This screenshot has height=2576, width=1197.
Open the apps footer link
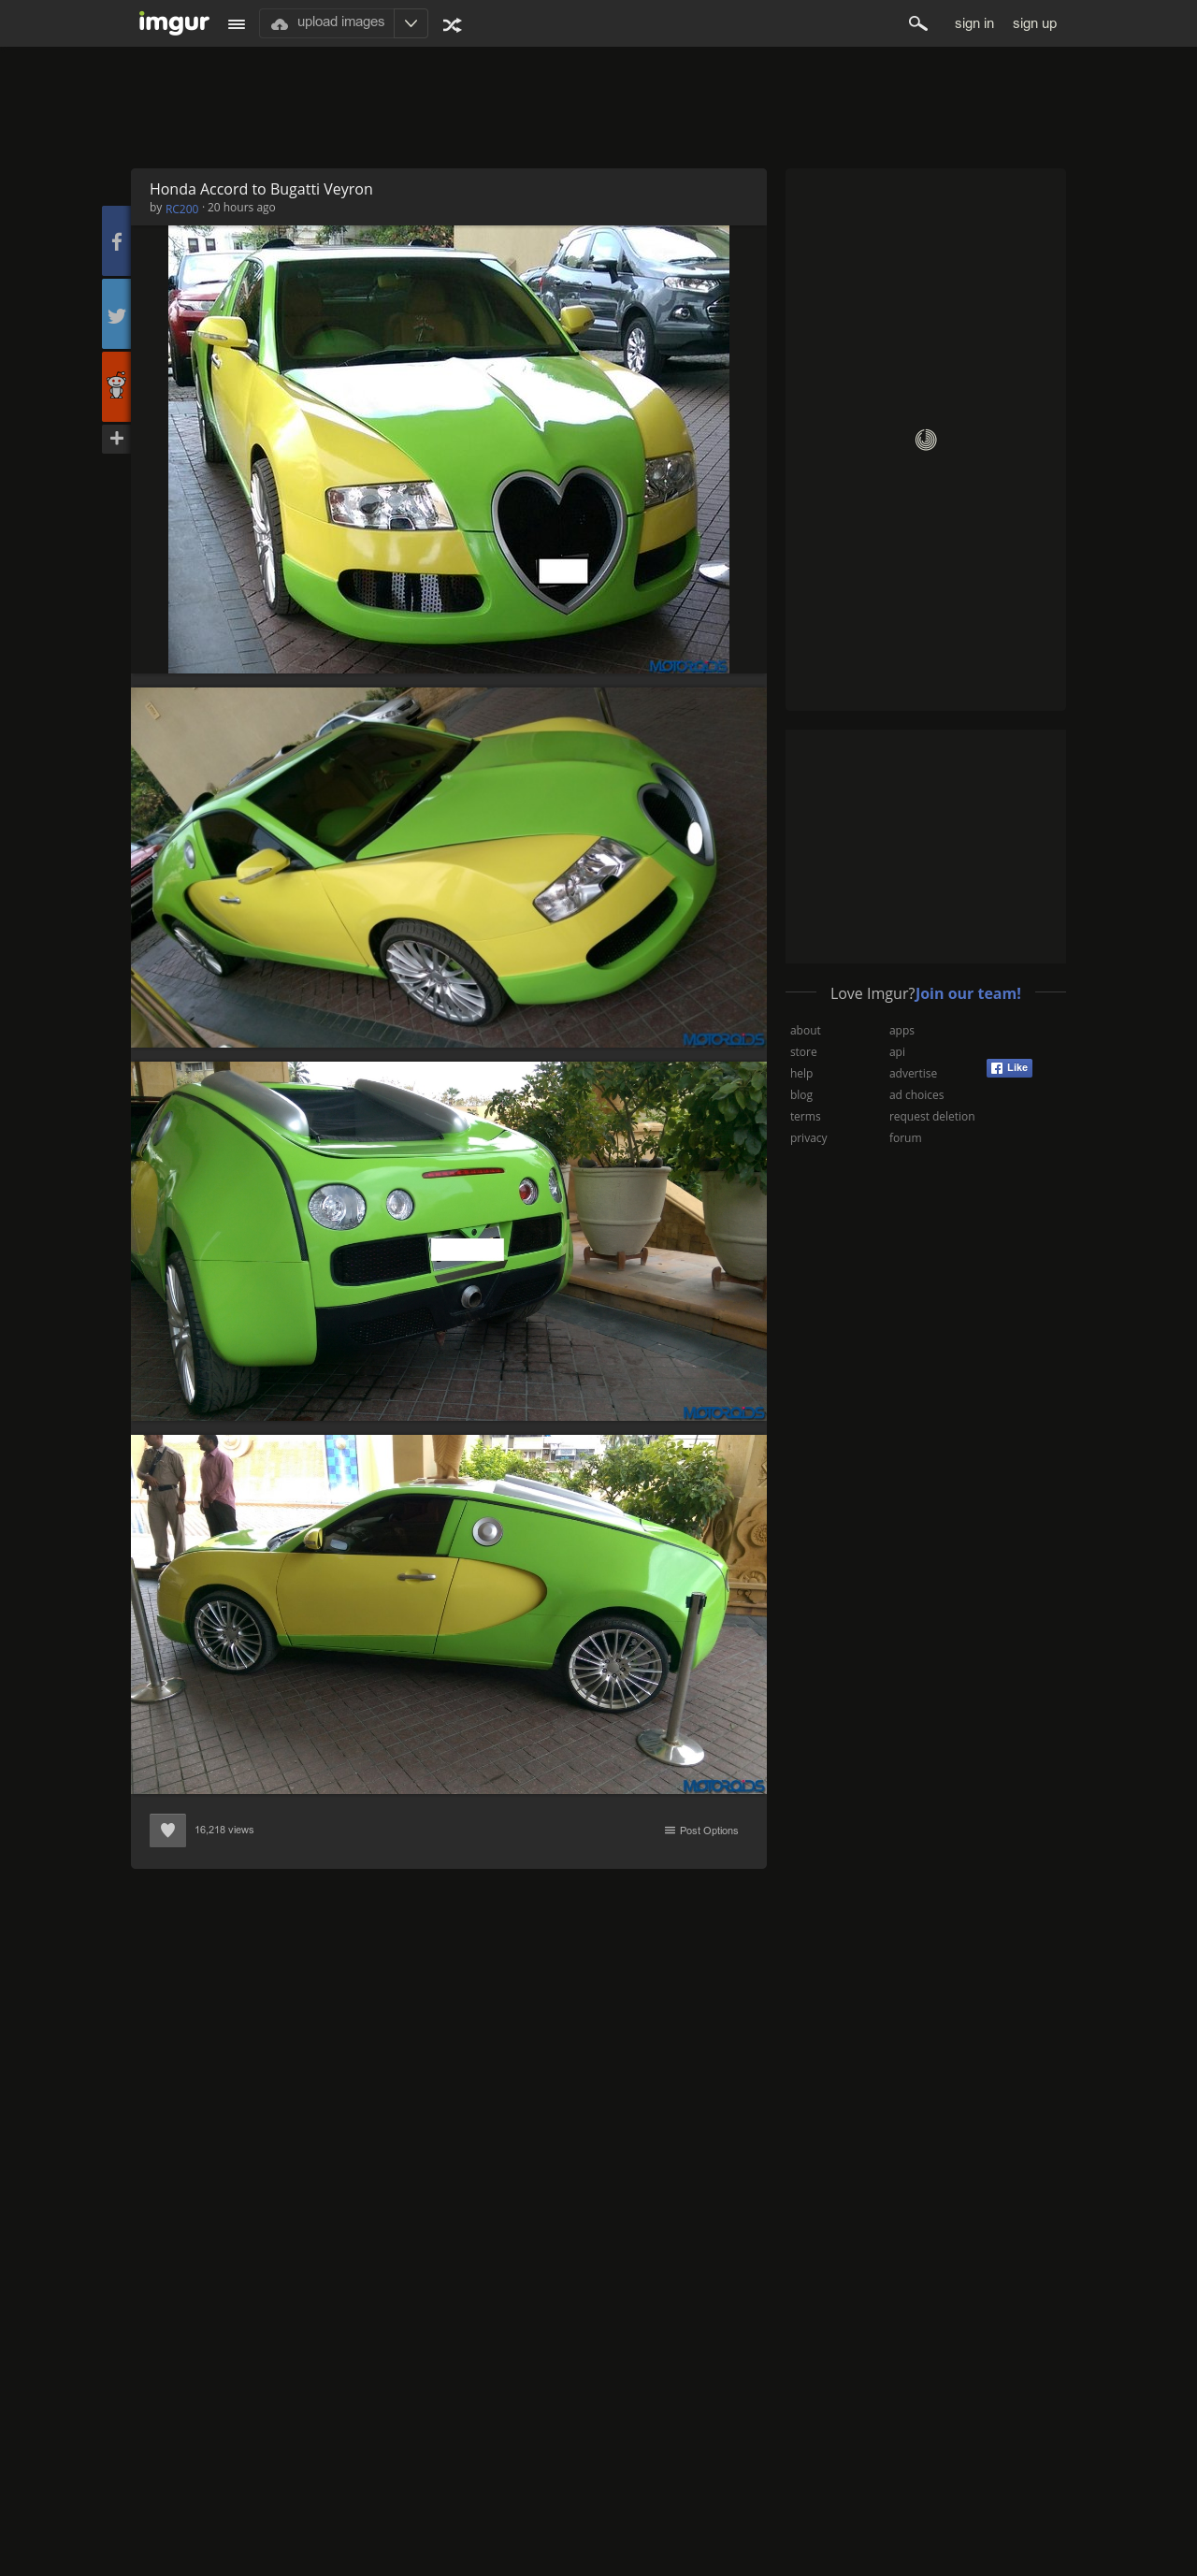(901, 1030)
